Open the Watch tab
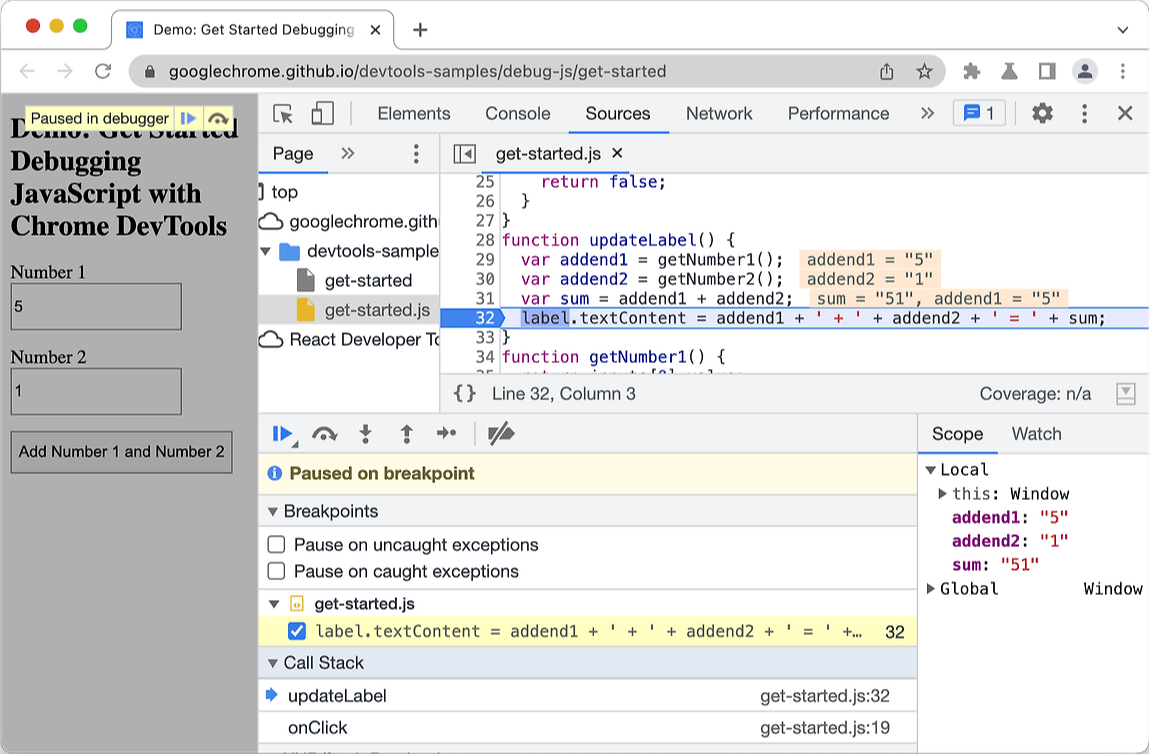This screenshot has height=754, width=1149. tap(1036, 434)
